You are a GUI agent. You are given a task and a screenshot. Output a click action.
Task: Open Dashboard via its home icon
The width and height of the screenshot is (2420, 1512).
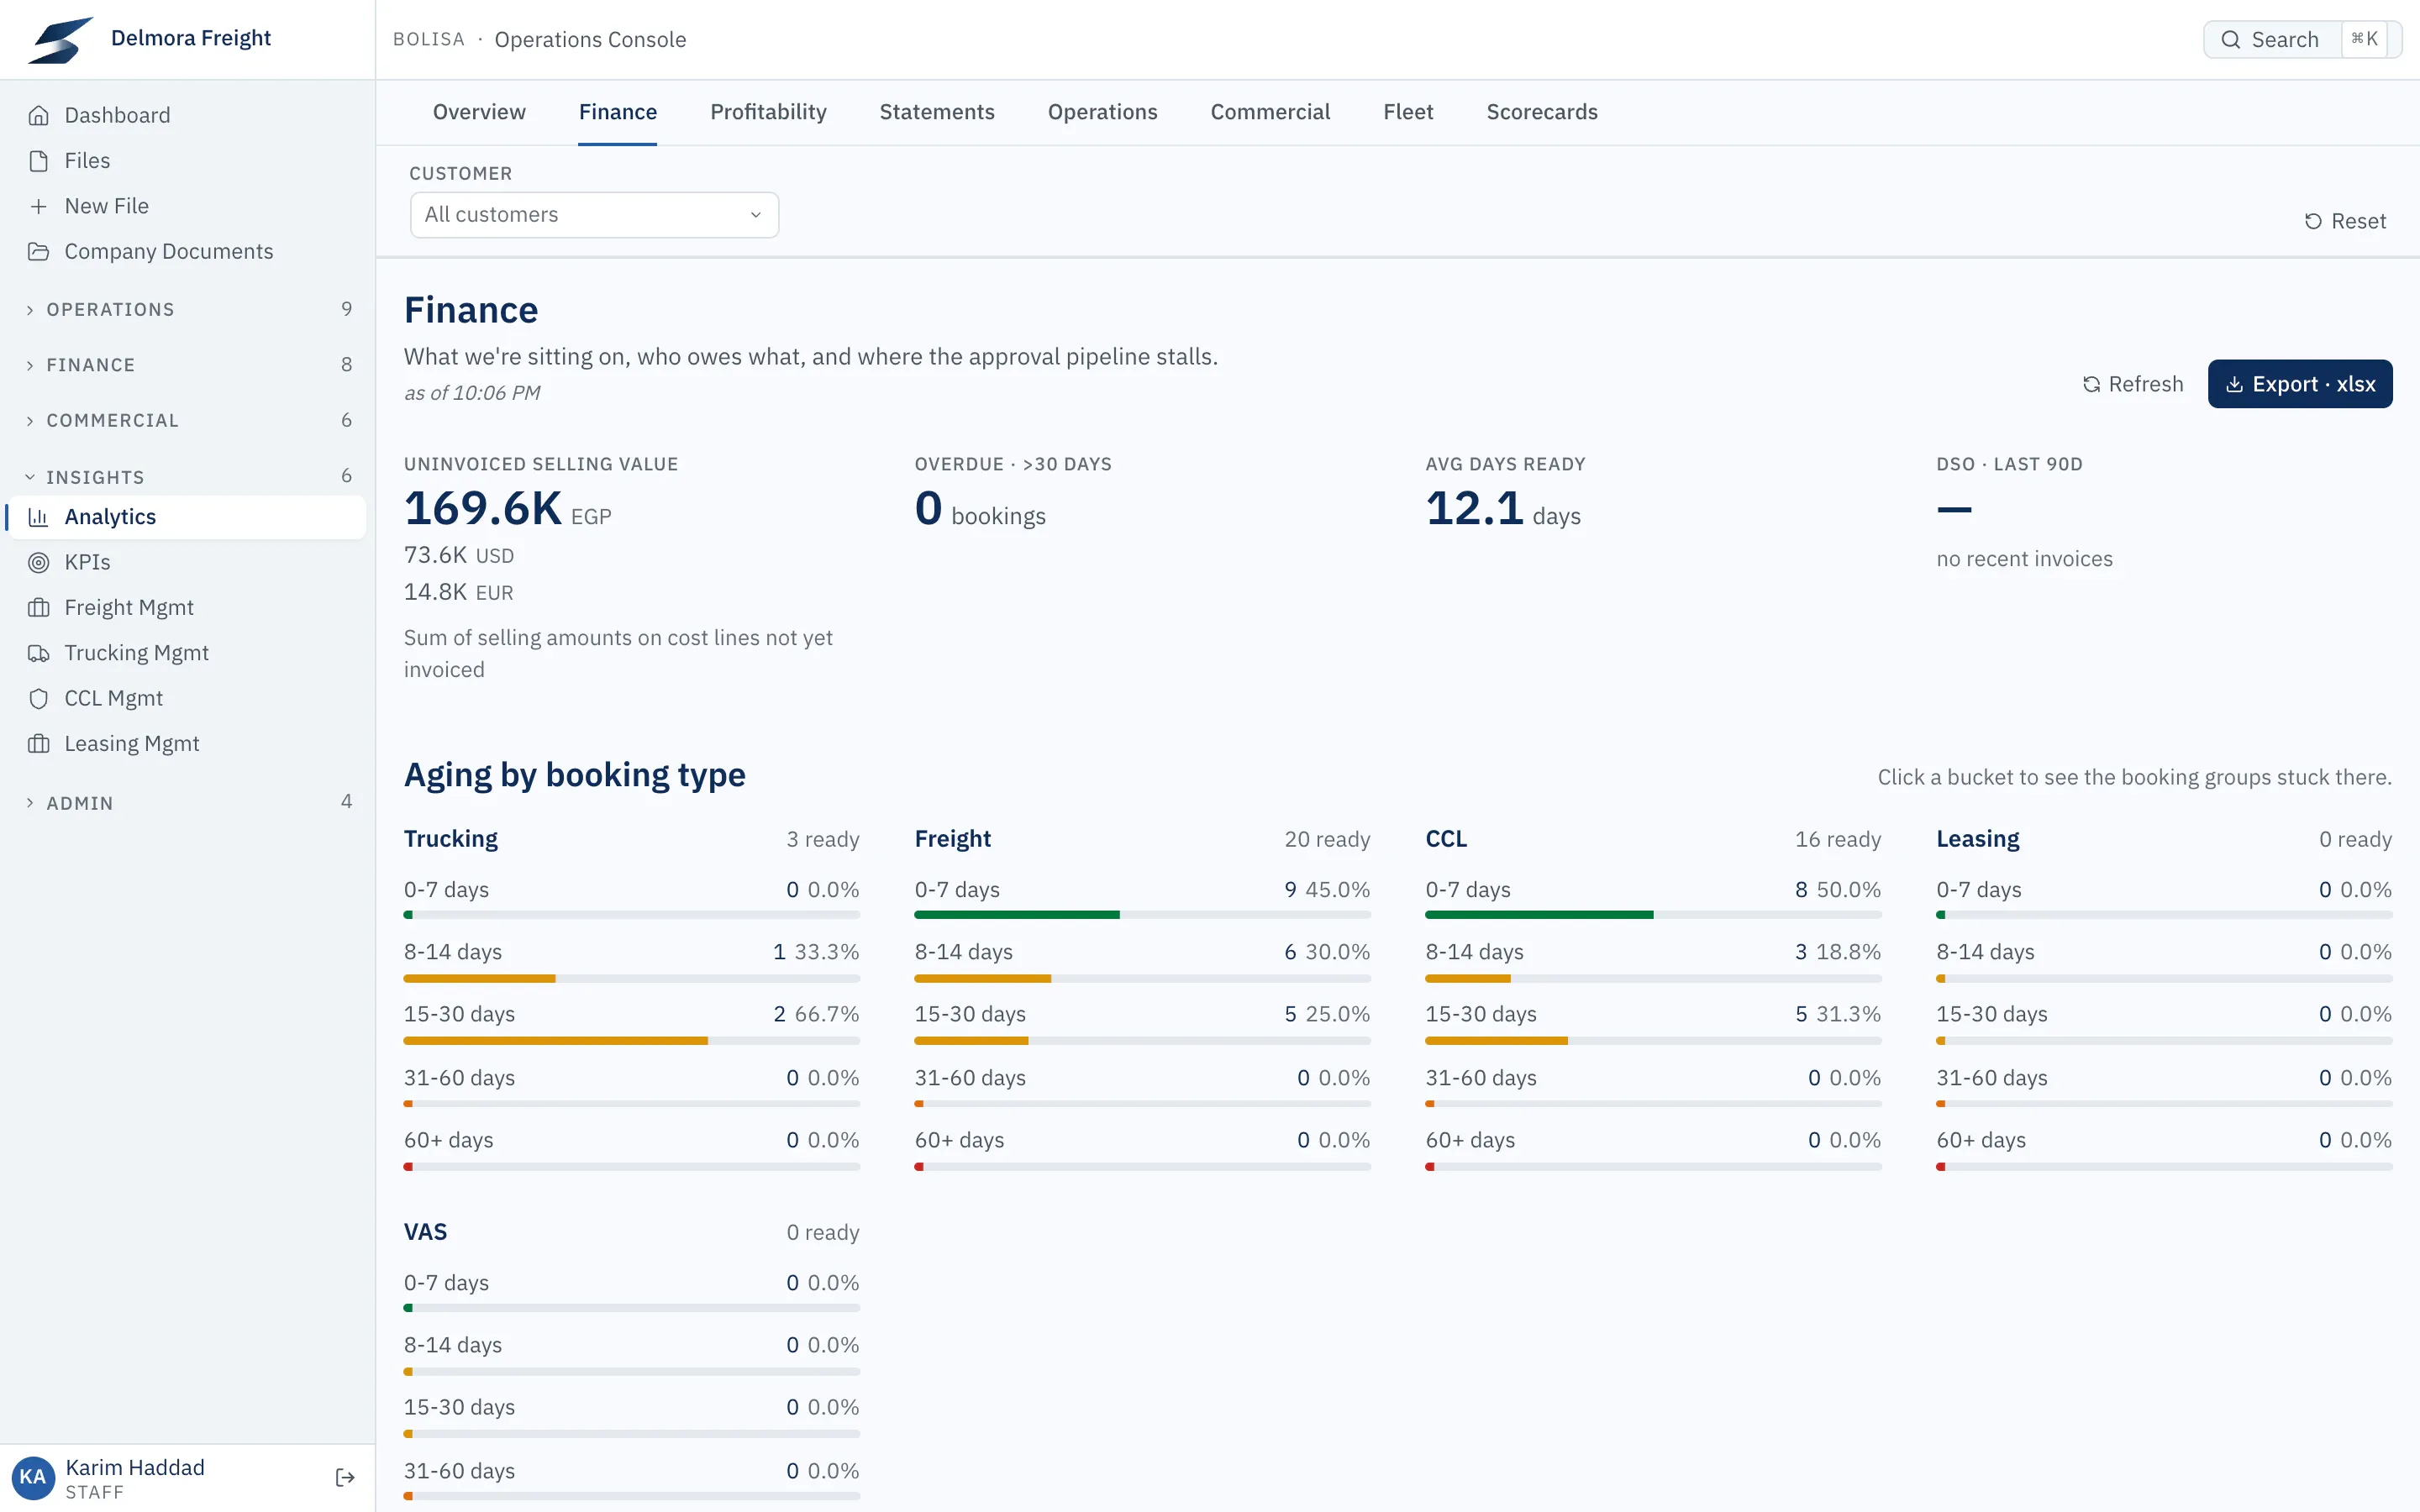[39, 115]
